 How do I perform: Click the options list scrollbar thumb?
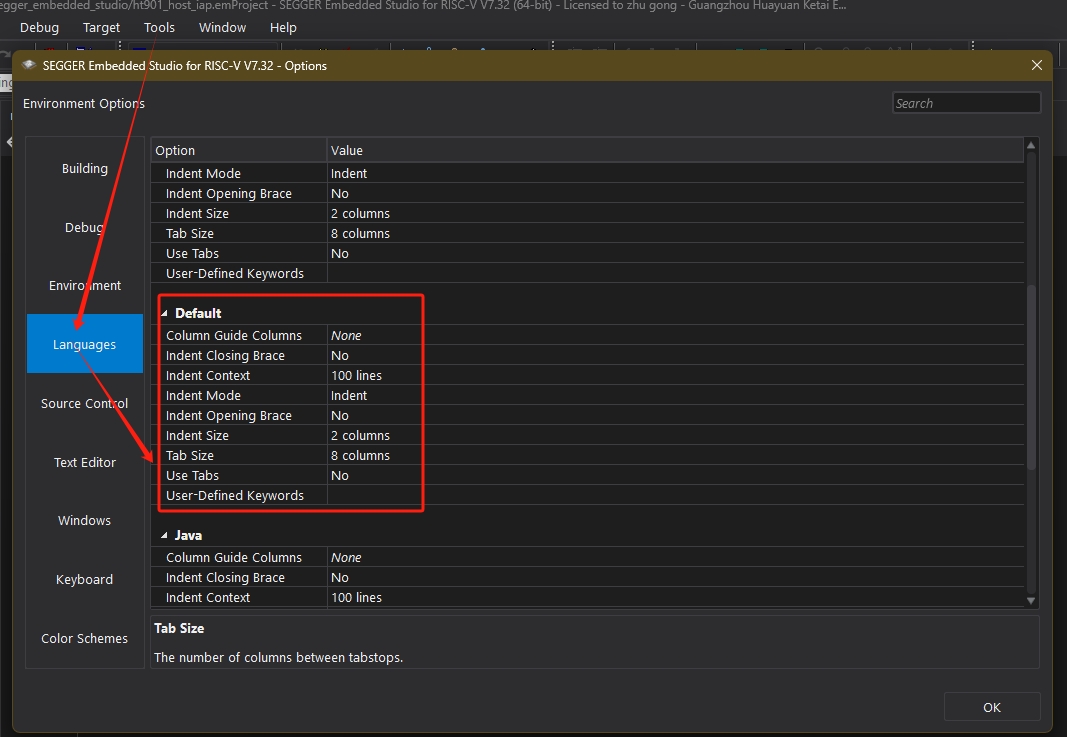[1031, 377]
